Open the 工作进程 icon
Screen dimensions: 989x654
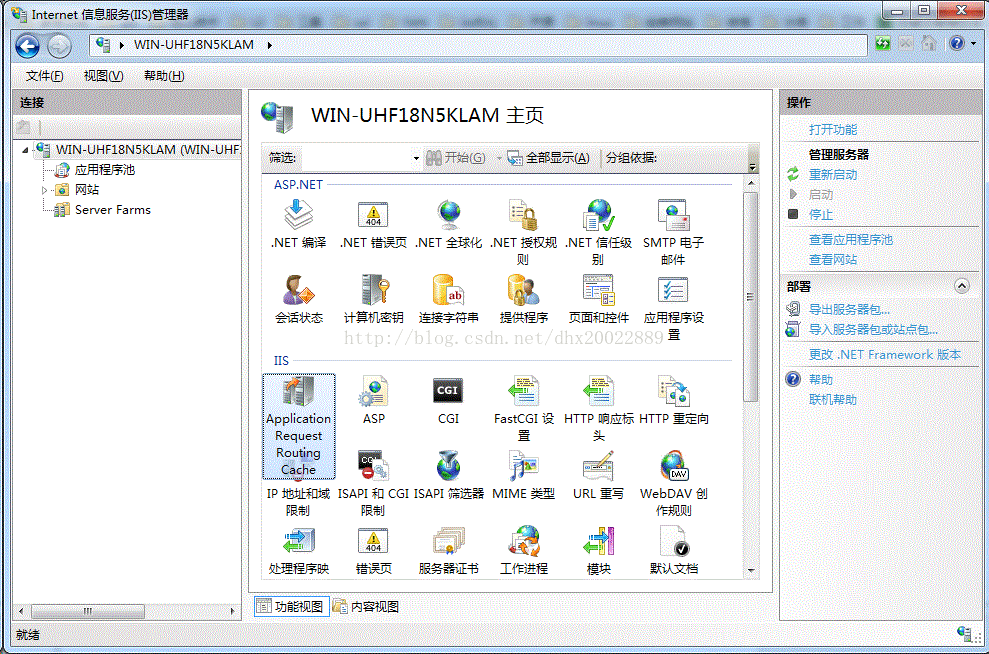coord(524,541)
